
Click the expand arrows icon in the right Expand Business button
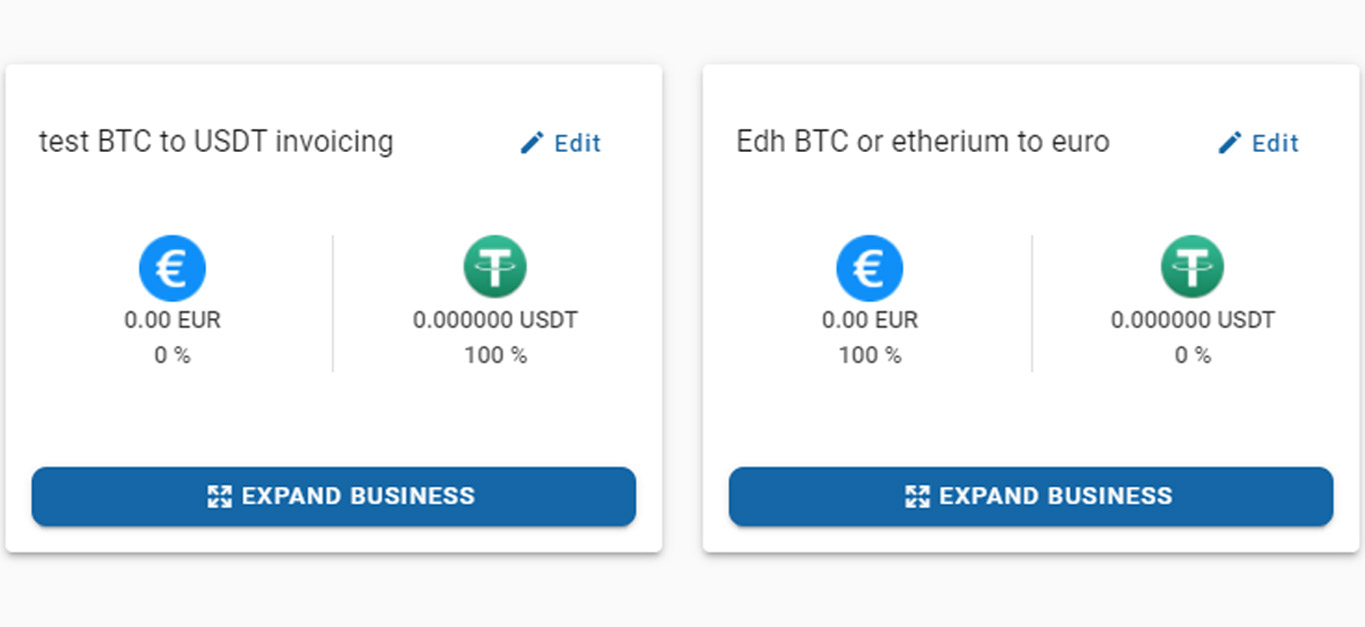917,496
